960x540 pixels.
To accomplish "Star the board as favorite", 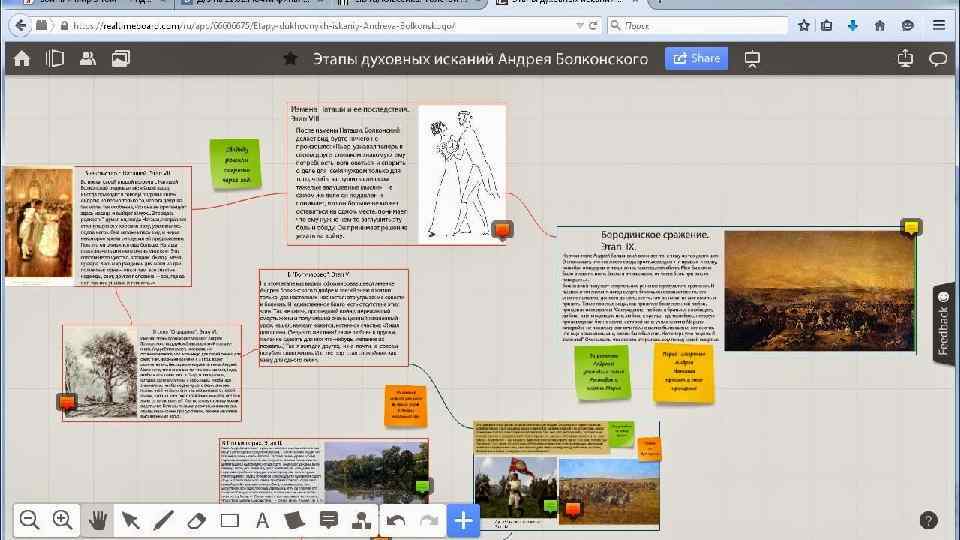I will [x=290, y=59].
